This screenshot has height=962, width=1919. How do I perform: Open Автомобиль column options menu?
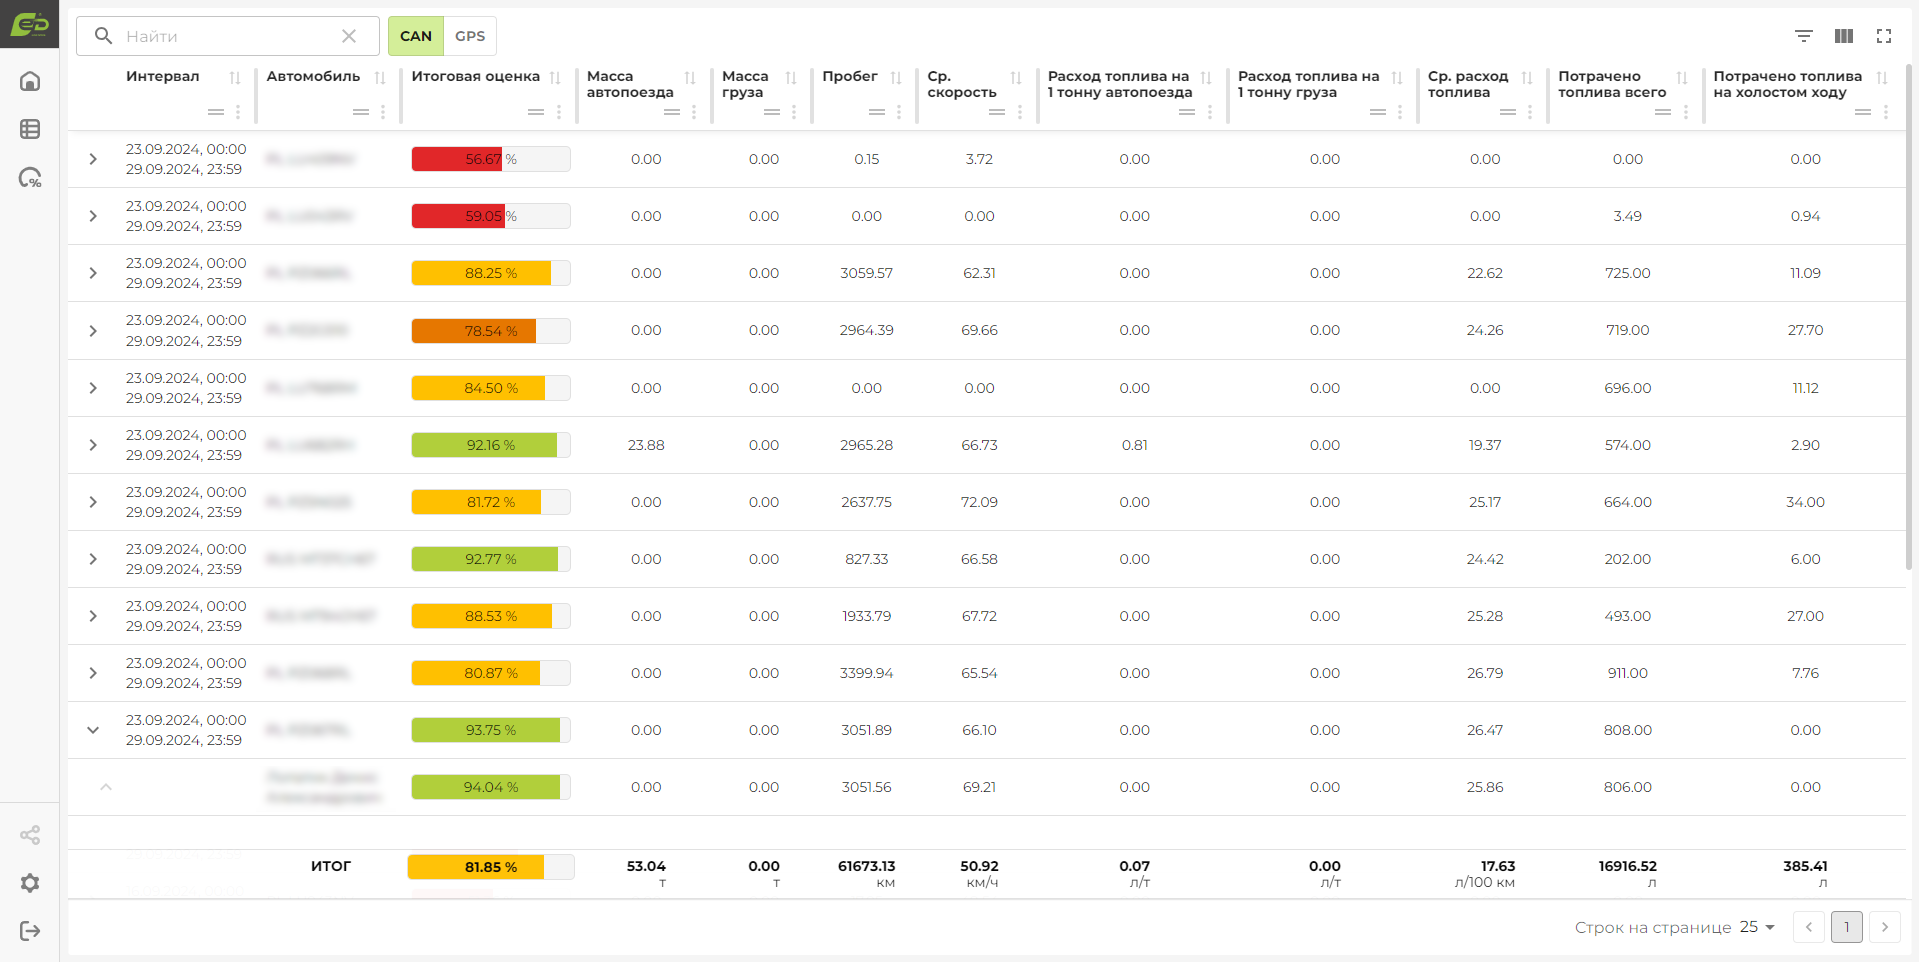point(383,112)
